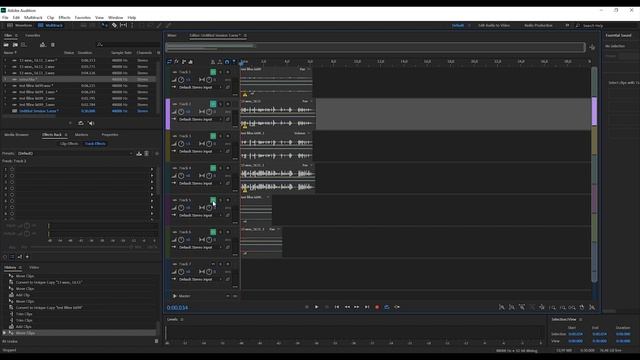This screenshot has height=360, width=640.
Task: Open the Help menu
Action: click(131, 18)
